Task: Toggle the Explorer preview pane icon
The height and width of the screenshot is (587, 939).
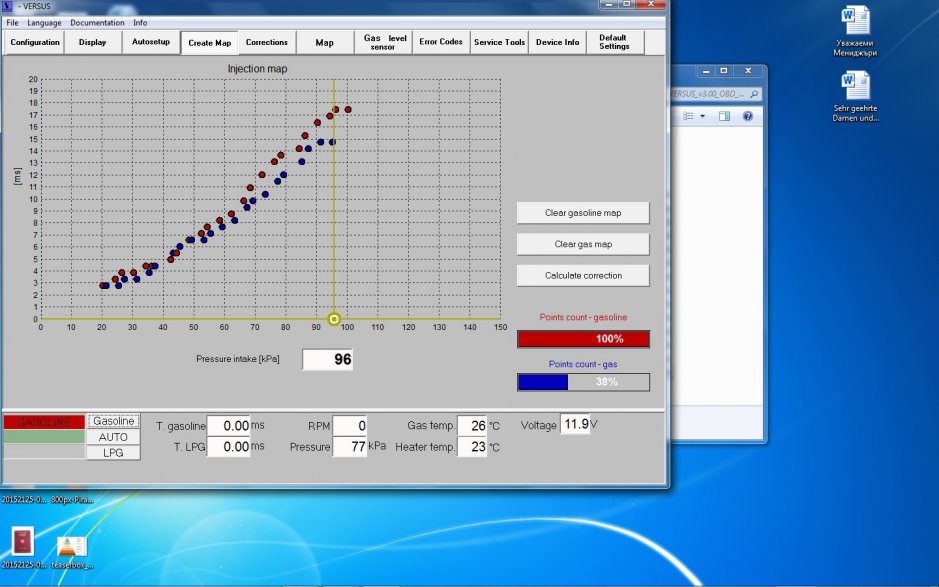Action: (724, 116)
